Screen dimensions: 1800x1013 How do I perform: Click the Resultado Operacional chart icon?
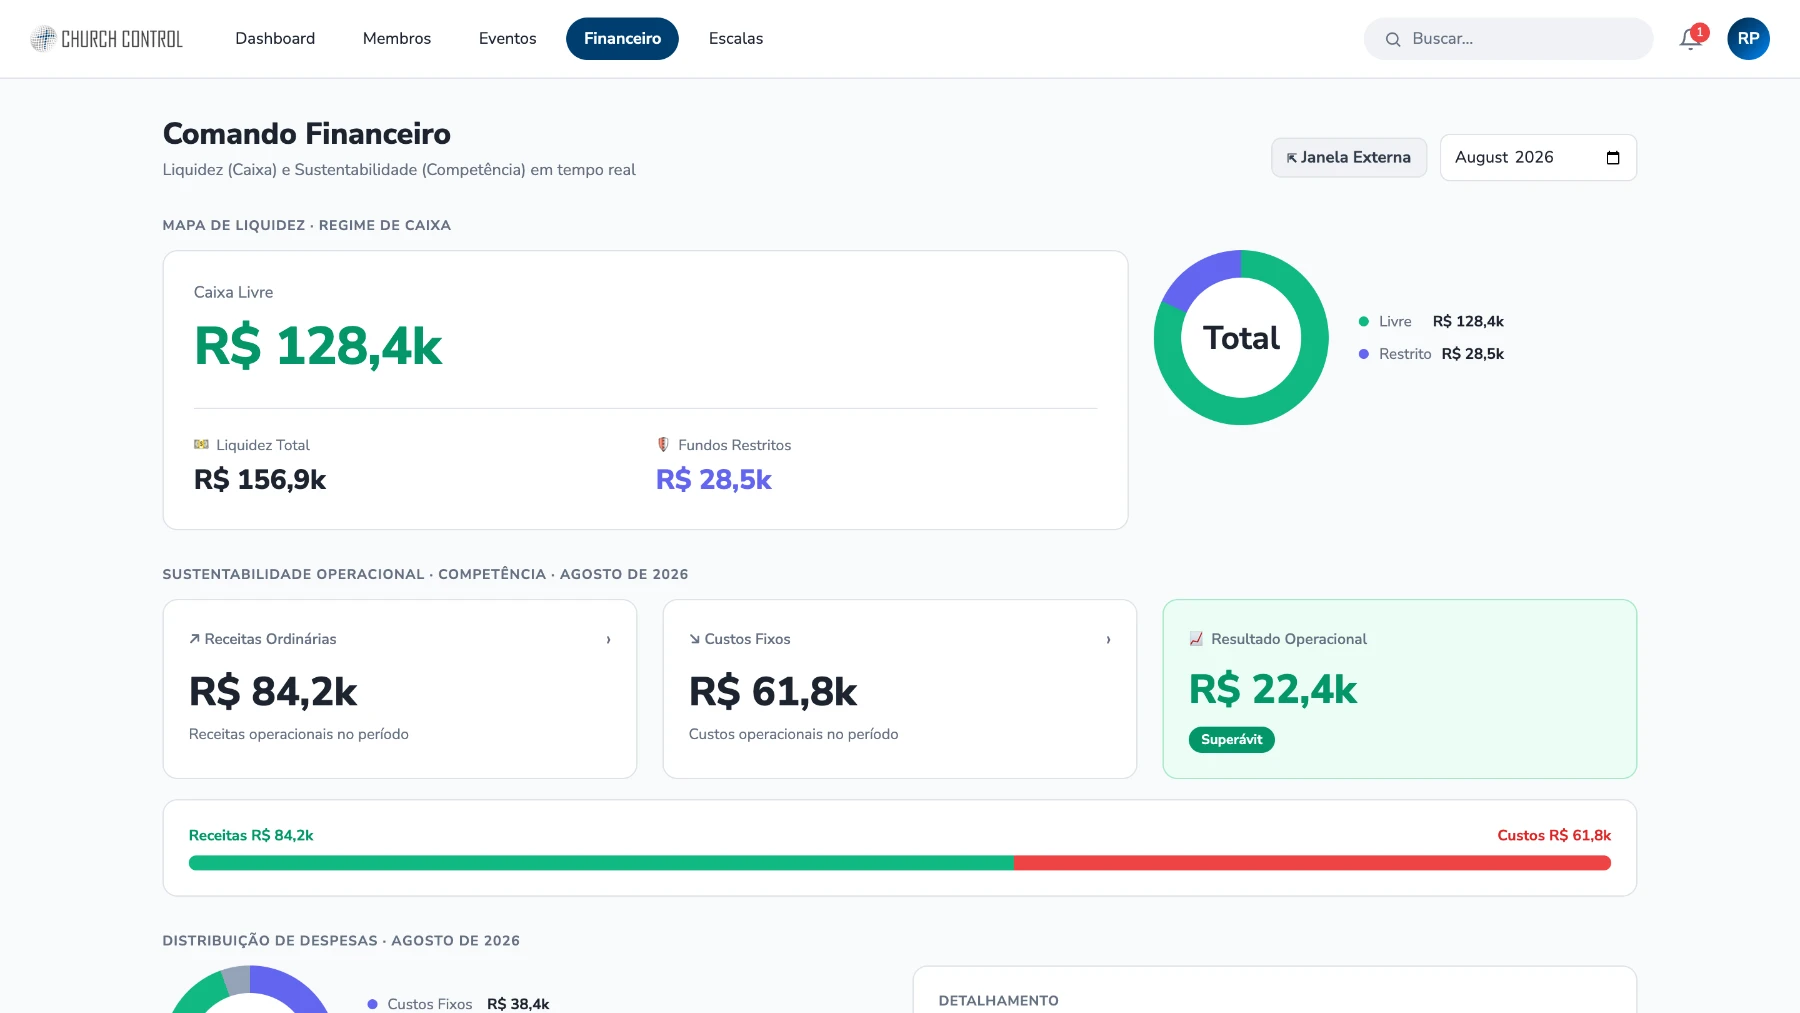(1196, 639)
